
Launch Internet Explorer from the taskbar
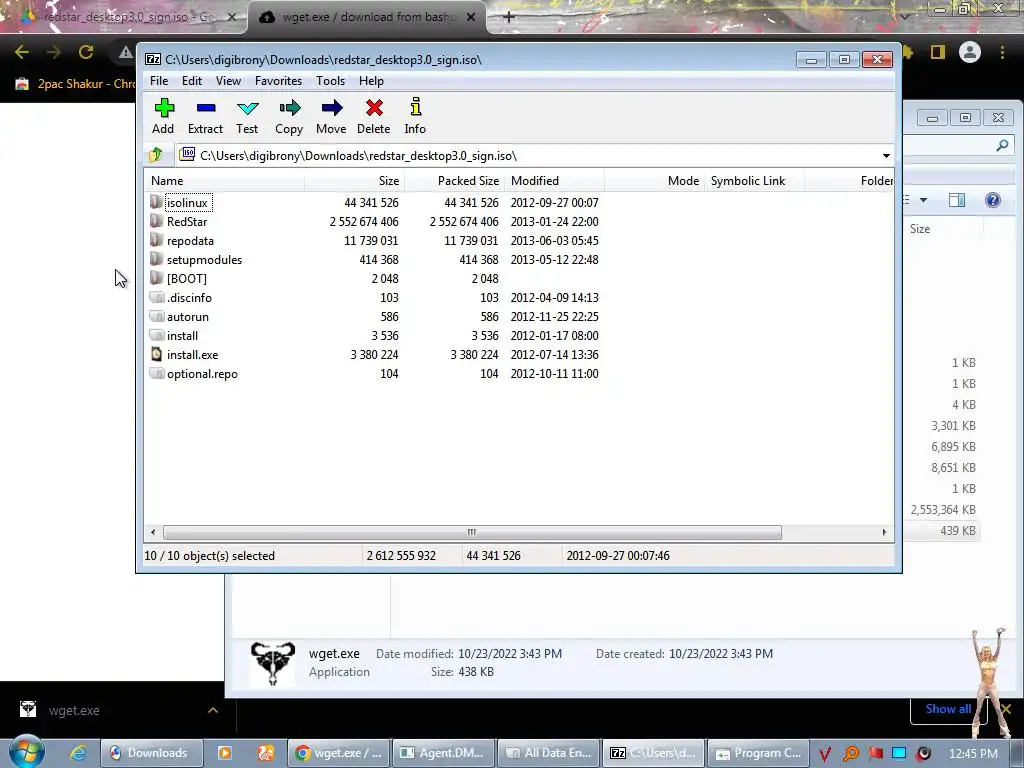click(78, 753)
